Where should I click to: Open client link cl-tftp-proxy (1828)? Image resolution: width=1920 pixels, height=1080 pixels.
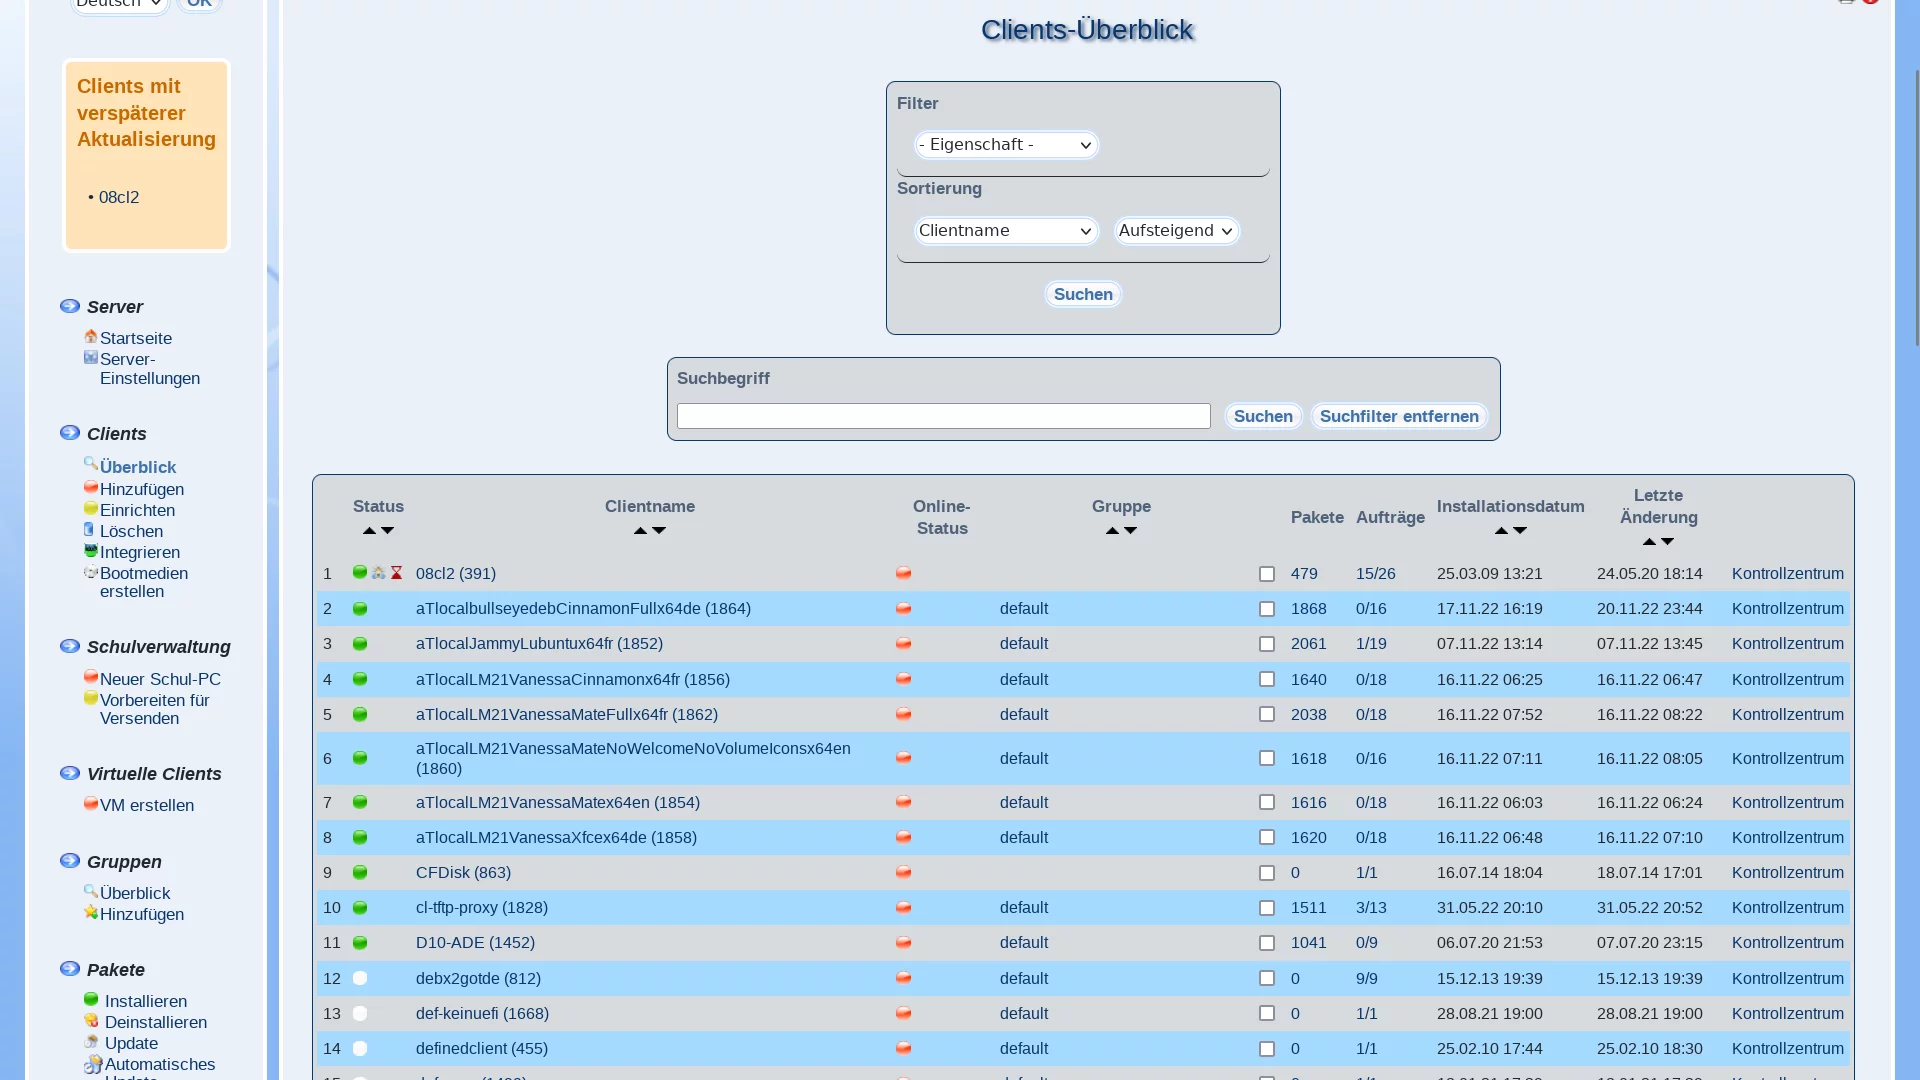tap(482, 907)
